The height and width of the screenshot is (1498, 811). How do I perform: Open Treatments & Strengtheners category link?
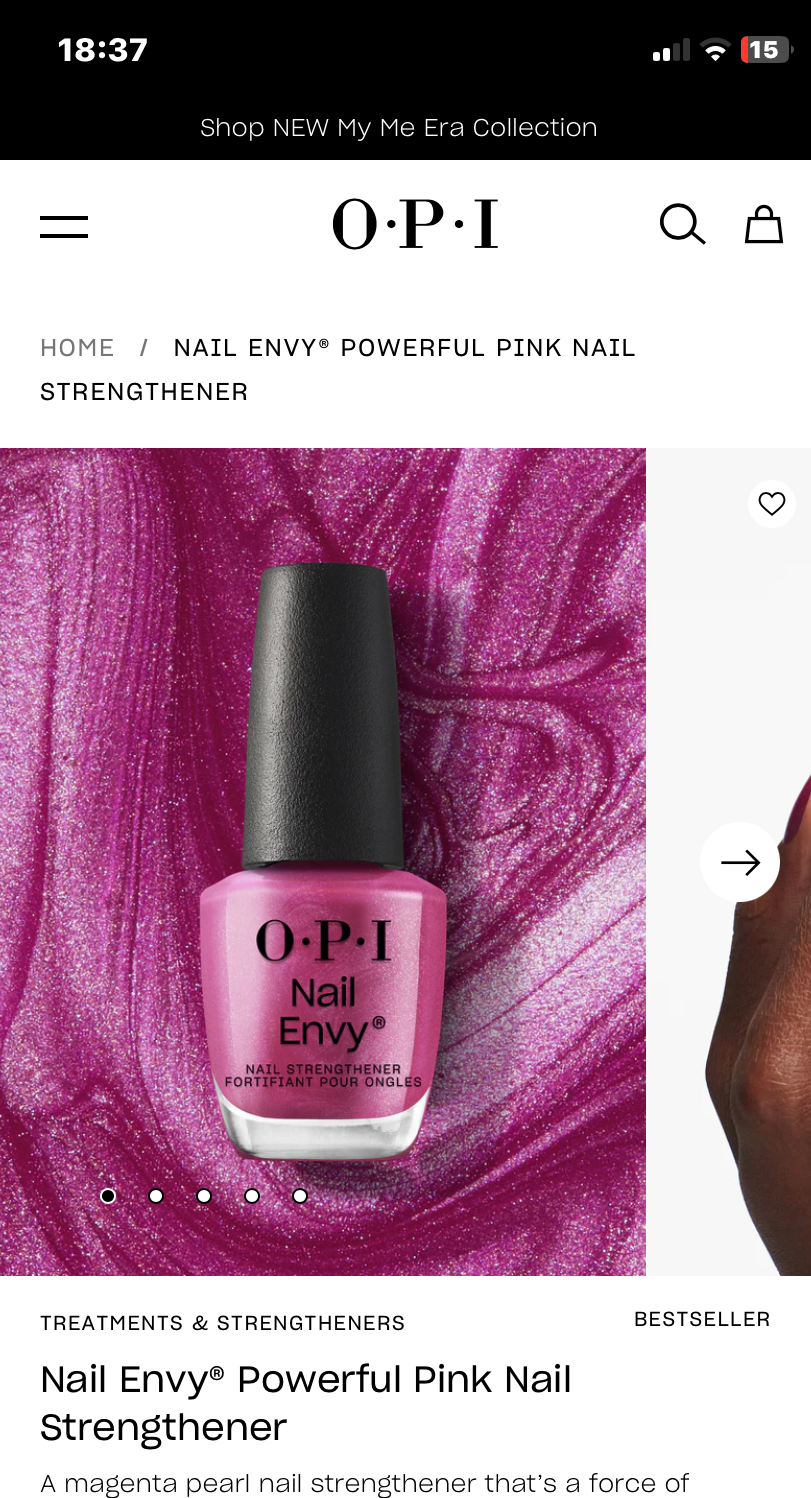[x=223, y=1323]
